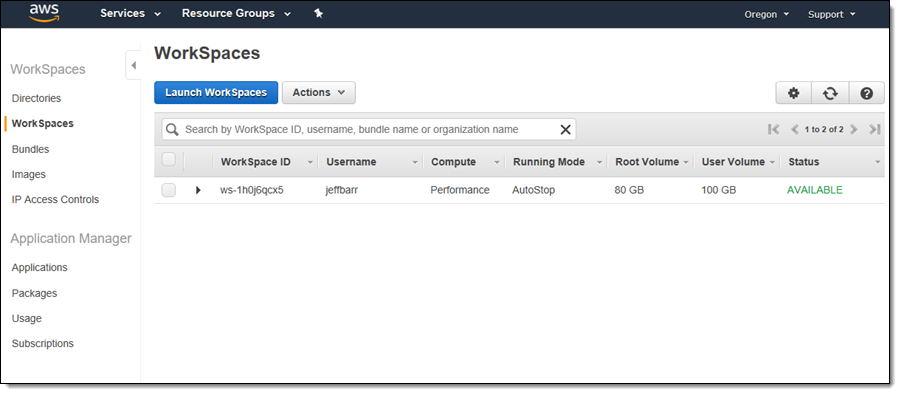The height and width of the screenshot is (394, 900).
Task: Open the Resource Groups menu
Action: 236,13
